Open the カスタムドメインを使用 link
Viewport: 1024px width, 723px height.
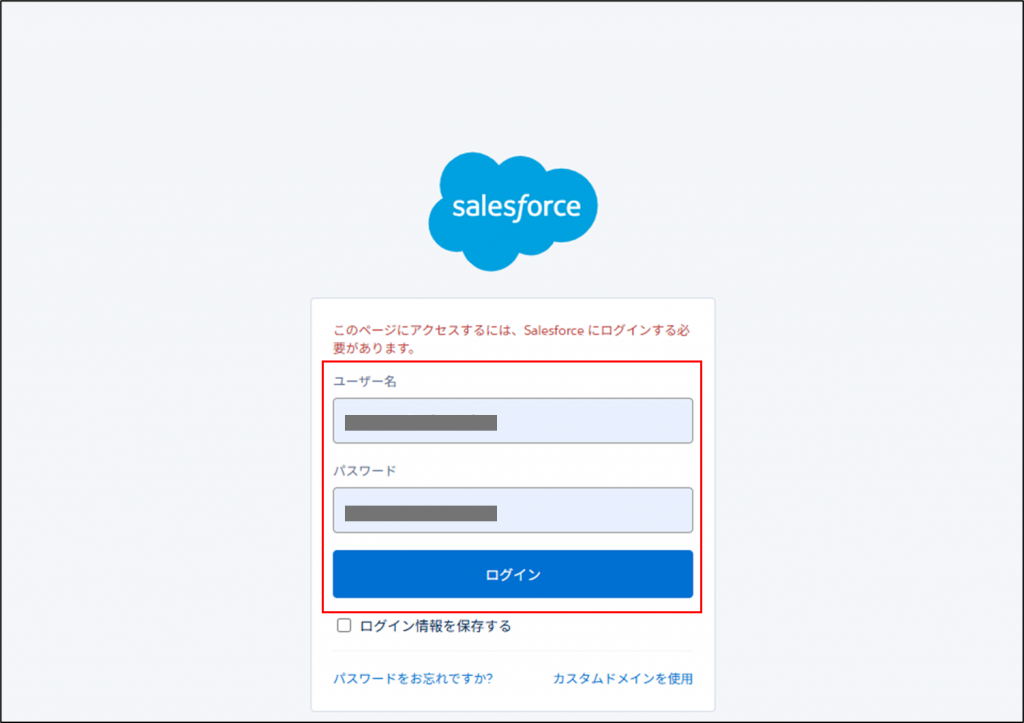click(622, 678)
